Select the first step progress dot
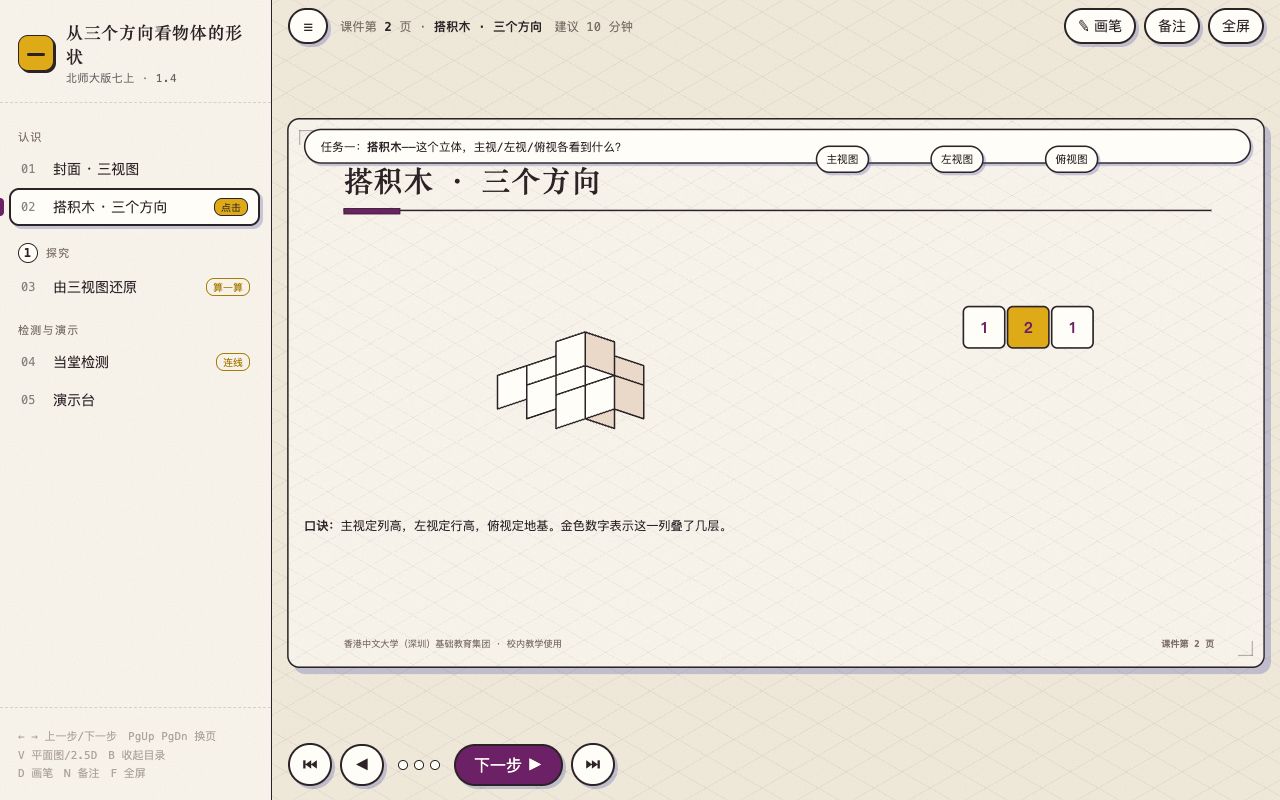Image resolution: width=1280 pixels, height=800 pixels. click(x=403, y=765)
